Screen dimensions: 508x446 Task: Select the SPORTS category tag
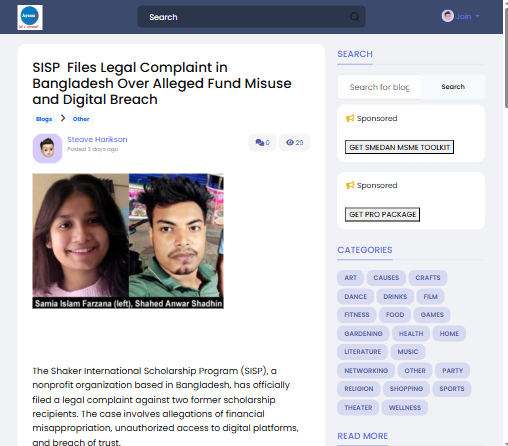452,389
